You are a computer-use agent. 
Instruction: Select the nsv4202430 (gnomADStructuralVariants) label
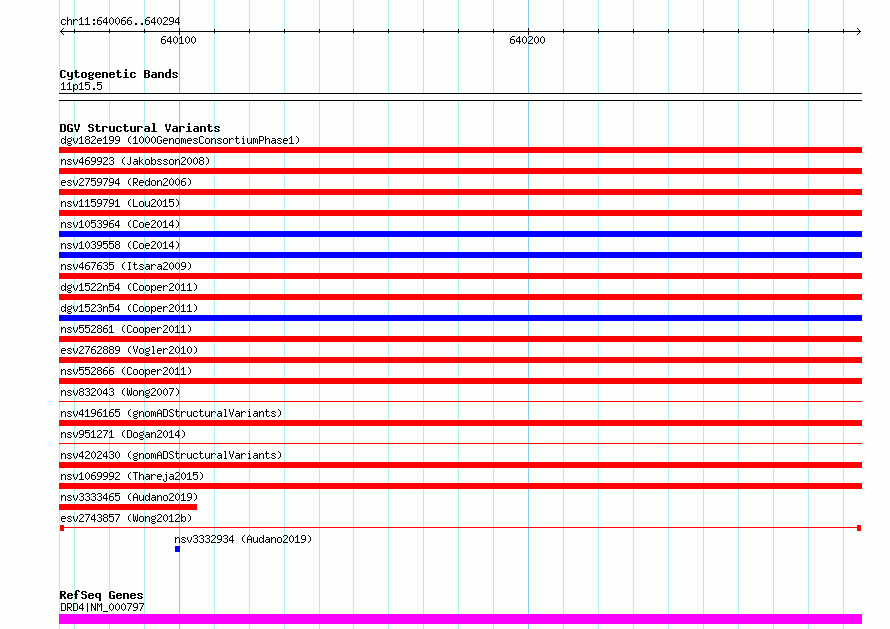[x=171, y=455]
